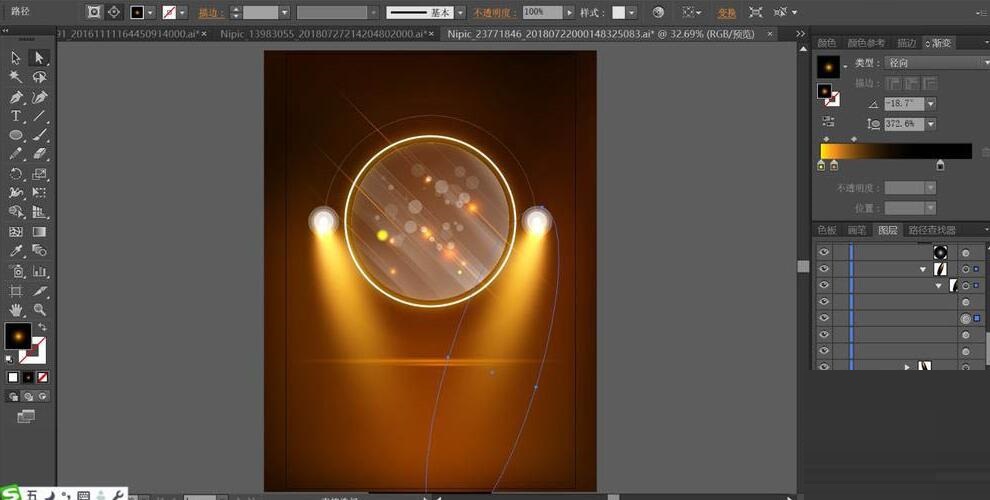Click the gradient ramp bar
Screen dimensions: 990x500
click(x=896, y=151)
